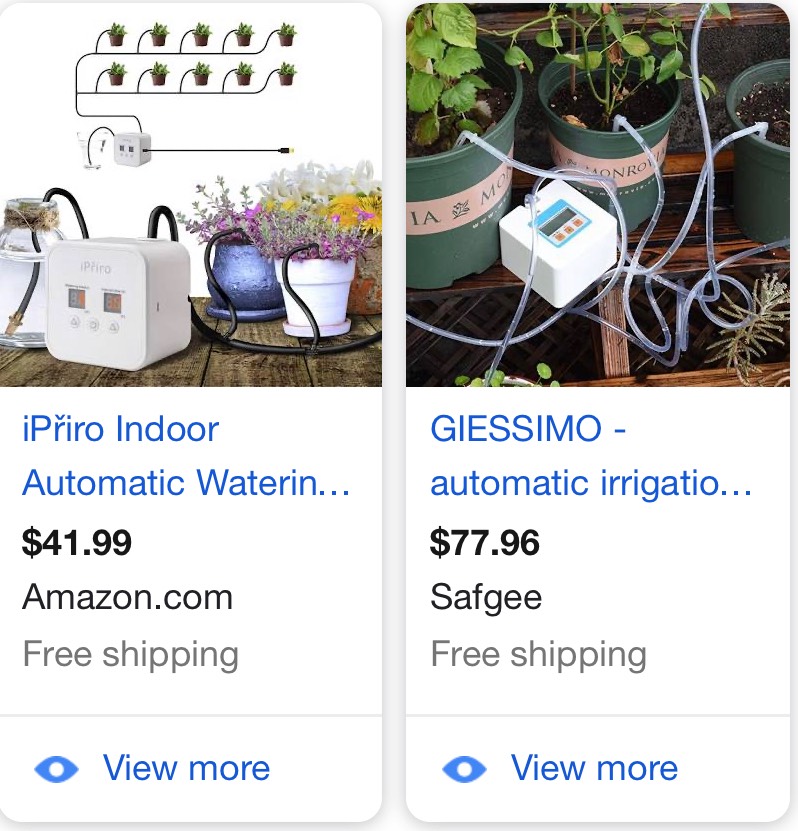Click the white iPřiro controller box in the image
Image resolution: width=798 pixels, height=831 pixels.
point(118,303)
